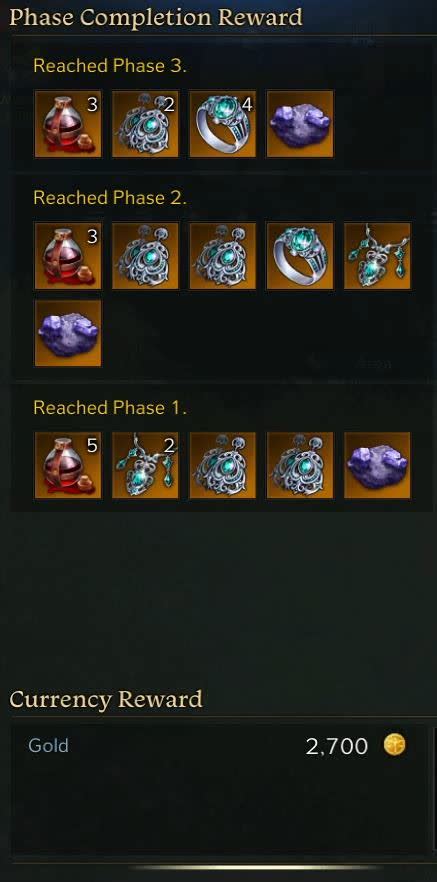
Task: Select the Phase 2 necklace icon
Action: coord(377,256)
